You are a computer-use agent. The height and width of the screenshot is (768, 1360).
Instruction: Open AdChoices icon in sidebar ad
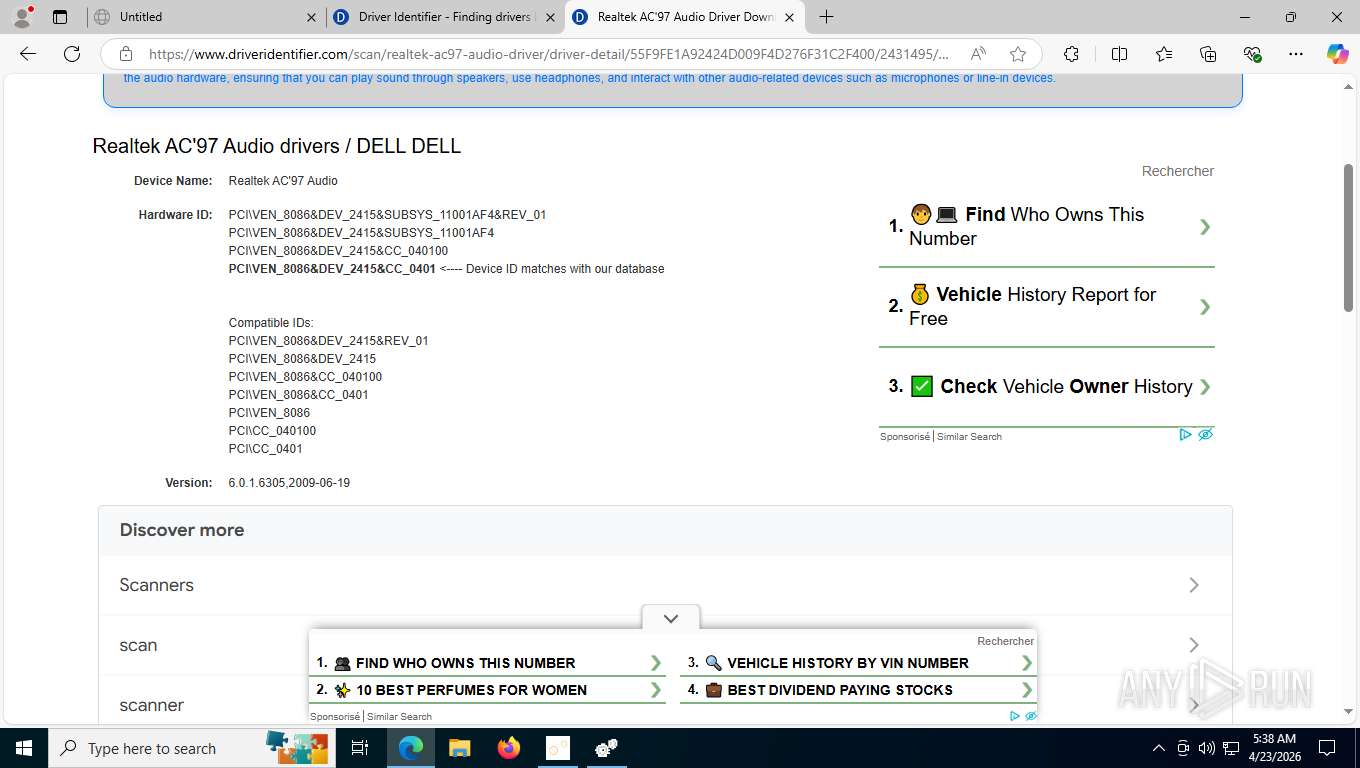[x=1185, y=435]
